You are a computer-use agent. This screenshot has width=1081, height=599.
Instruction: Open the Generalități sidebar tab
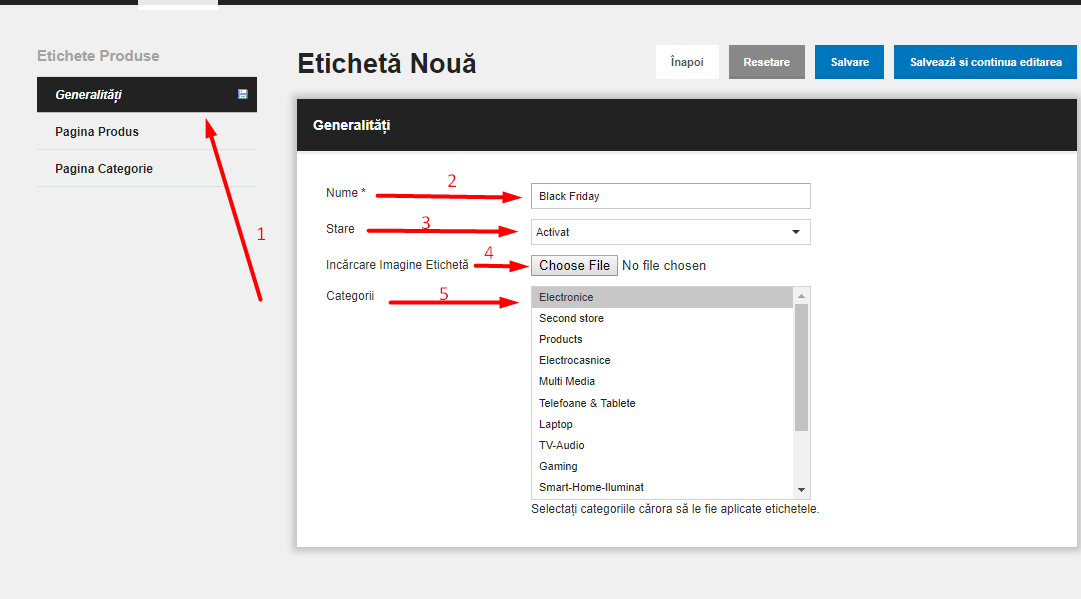tap(147, 94)
